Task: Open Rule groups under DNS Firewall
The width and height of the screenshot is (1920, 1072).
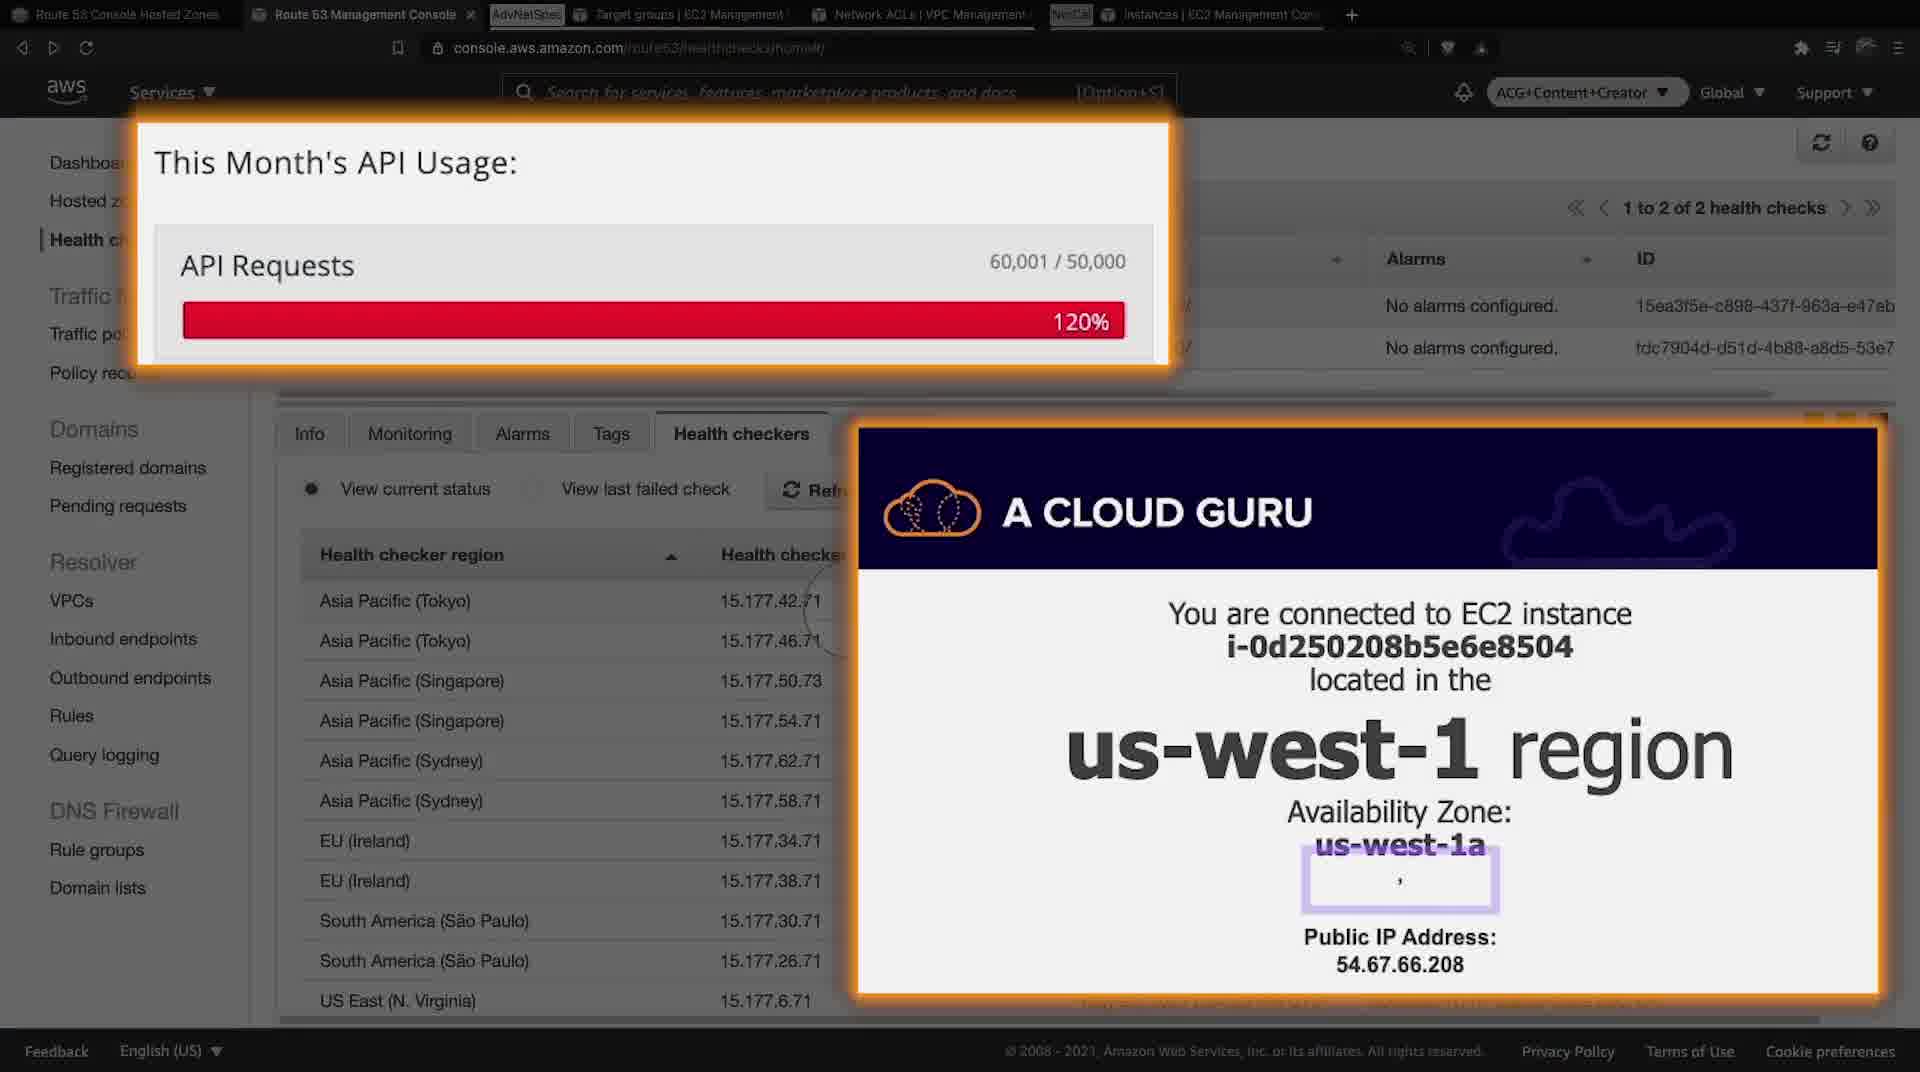Action: pos(97,850)
